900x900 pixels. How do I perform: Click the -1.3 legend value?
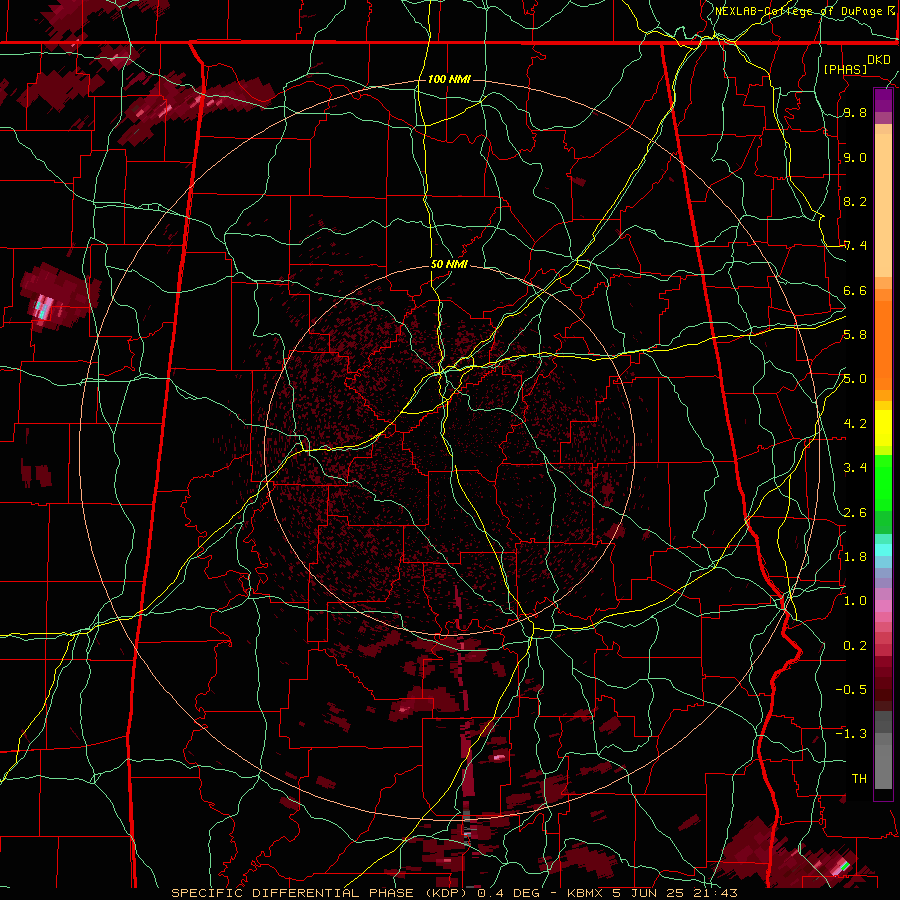pos(851,734)
